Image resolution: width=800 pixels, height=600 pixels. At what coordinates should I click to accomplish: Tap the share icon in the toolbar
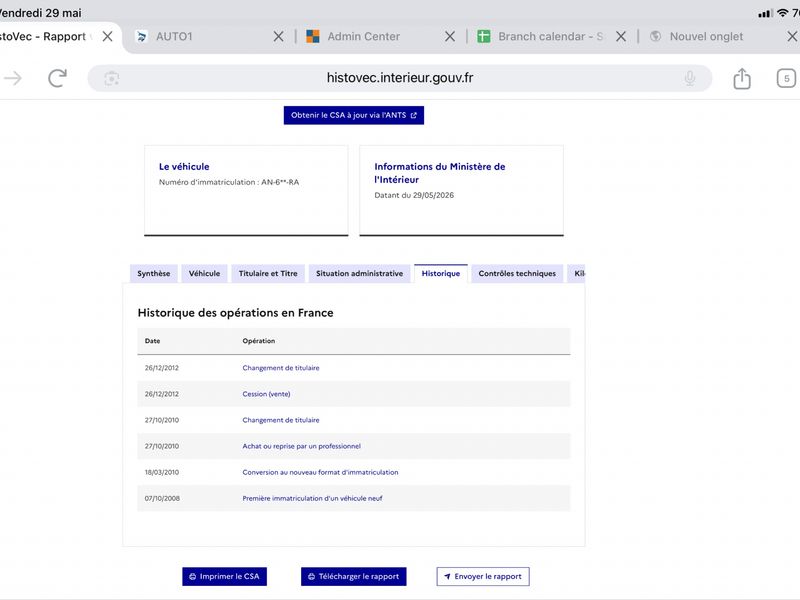pos(741,78)
